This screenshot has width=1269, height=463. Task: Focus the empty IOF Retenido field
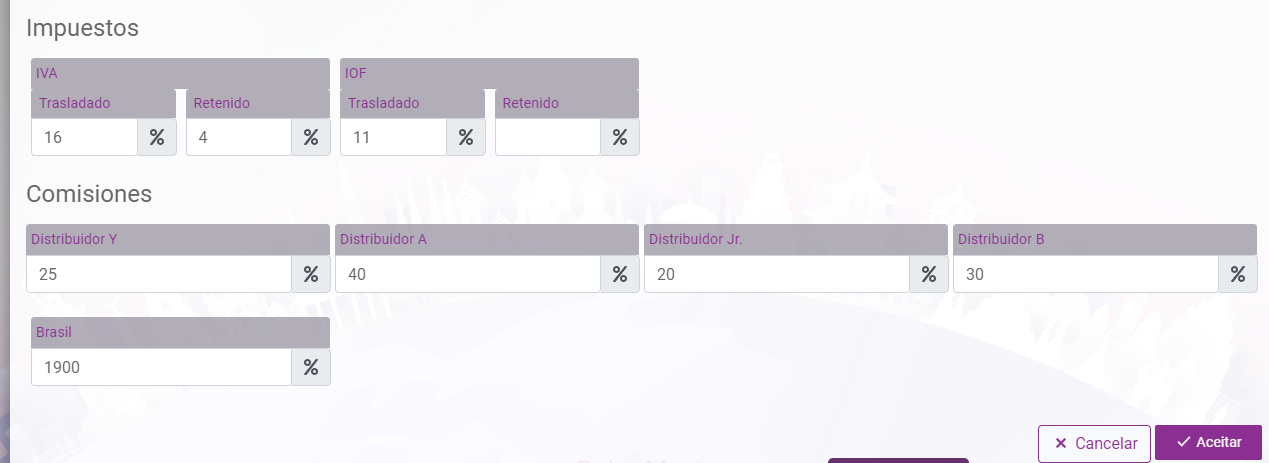(x=548, y=137)
